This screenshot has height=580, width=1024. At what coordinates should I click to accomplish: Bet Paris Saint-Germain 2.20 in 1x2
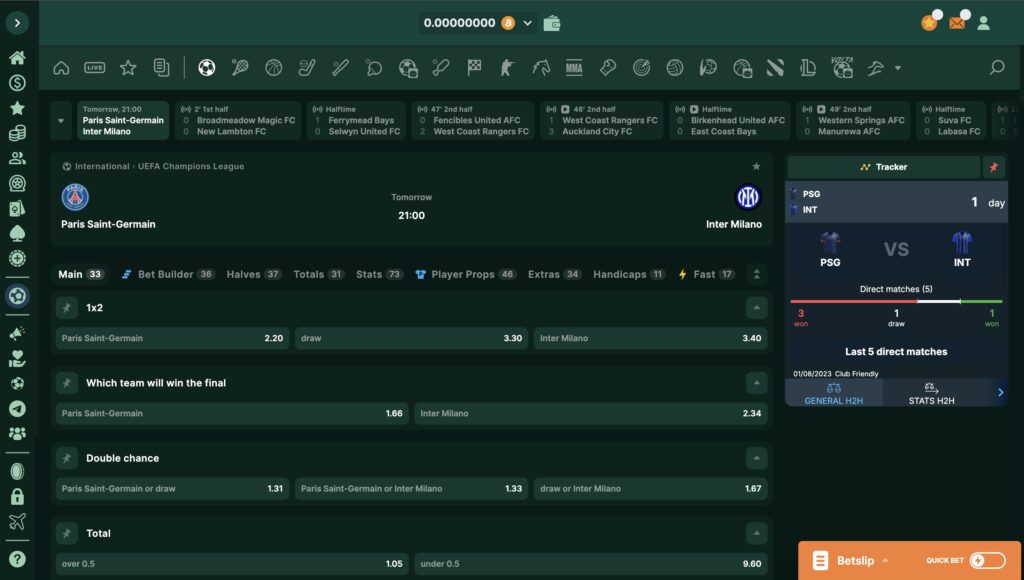coord(172,338)
